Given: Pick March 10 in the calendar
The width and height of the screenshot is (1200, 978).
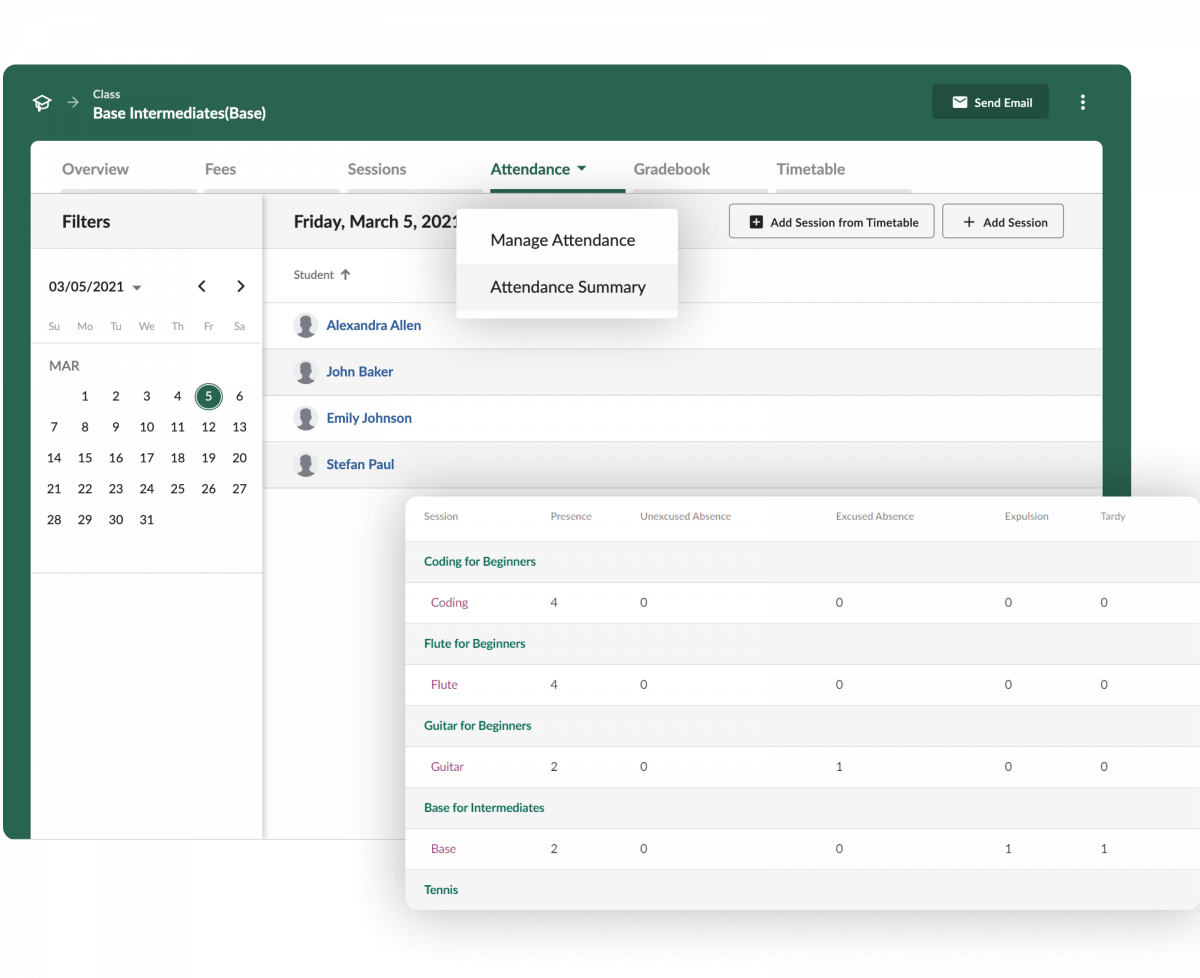Looking at the screenshot, I should (147, 427).
